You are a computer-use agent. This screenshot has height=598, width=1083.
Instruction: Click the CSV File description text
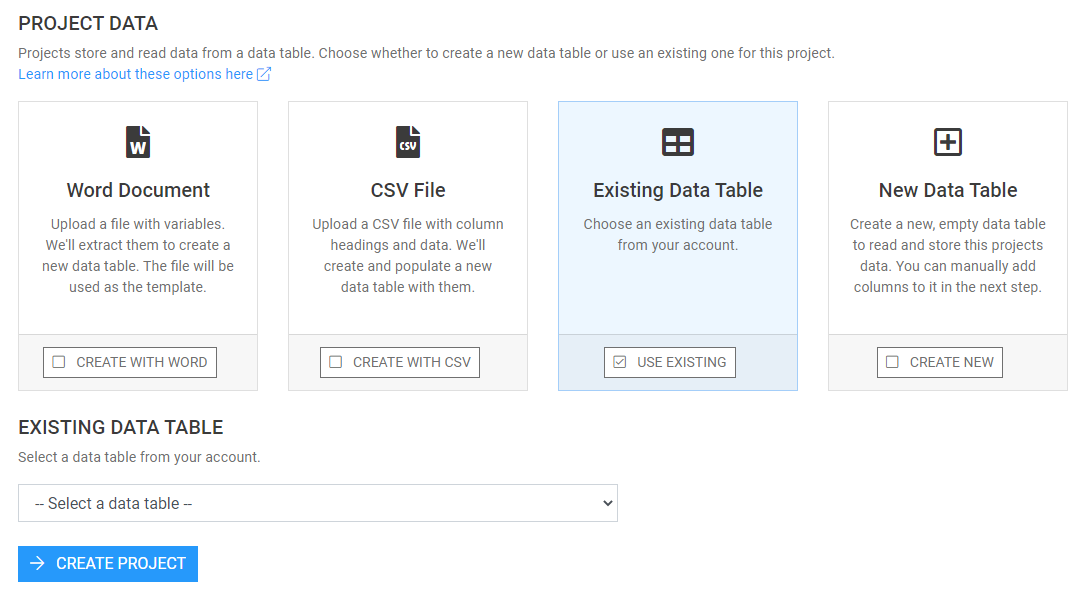(x=408, y=256)
